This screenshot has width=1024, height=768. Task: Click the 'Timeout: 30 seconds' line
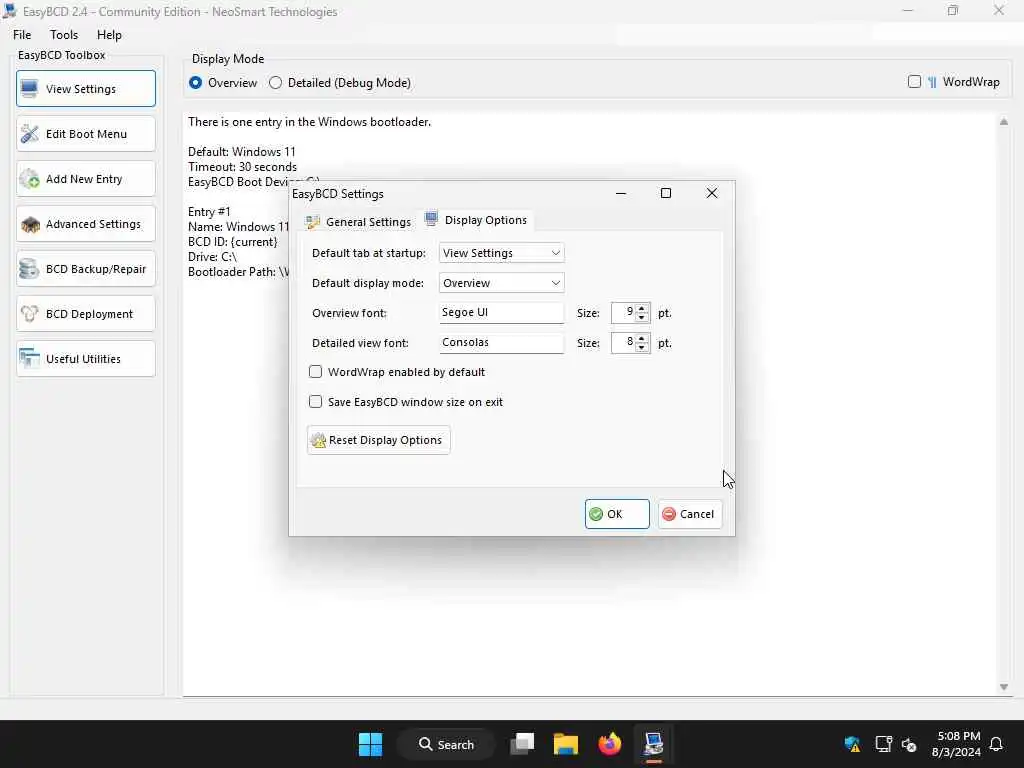coord(242,167)
